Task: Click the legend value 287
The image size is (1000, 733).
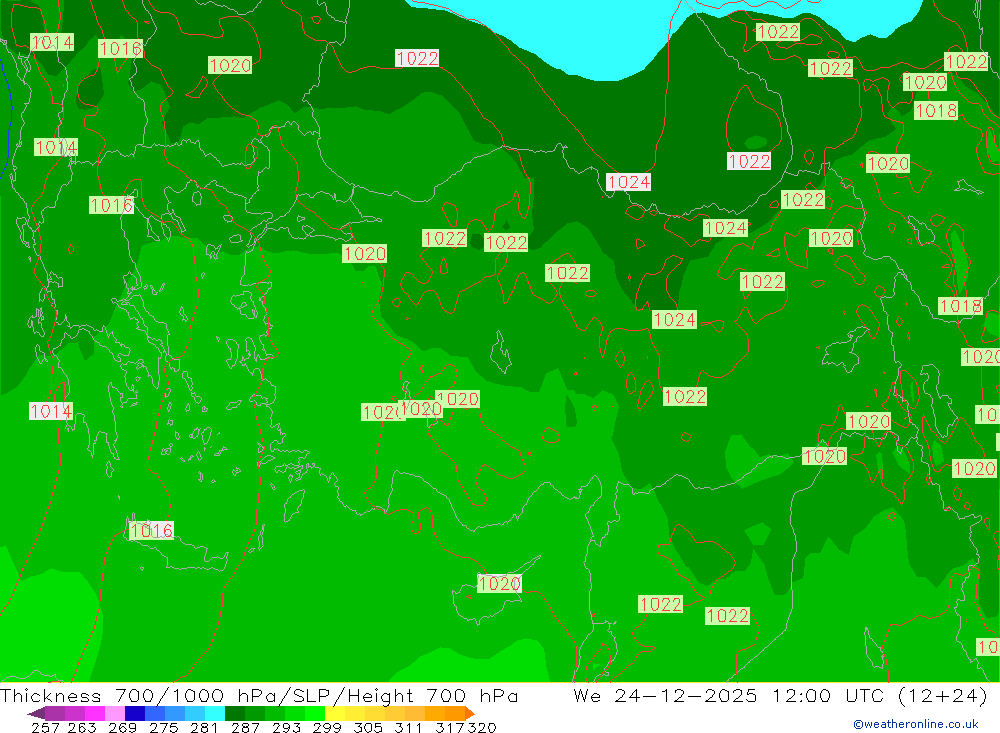Action: pyautogui.click(x=245, y=727)
